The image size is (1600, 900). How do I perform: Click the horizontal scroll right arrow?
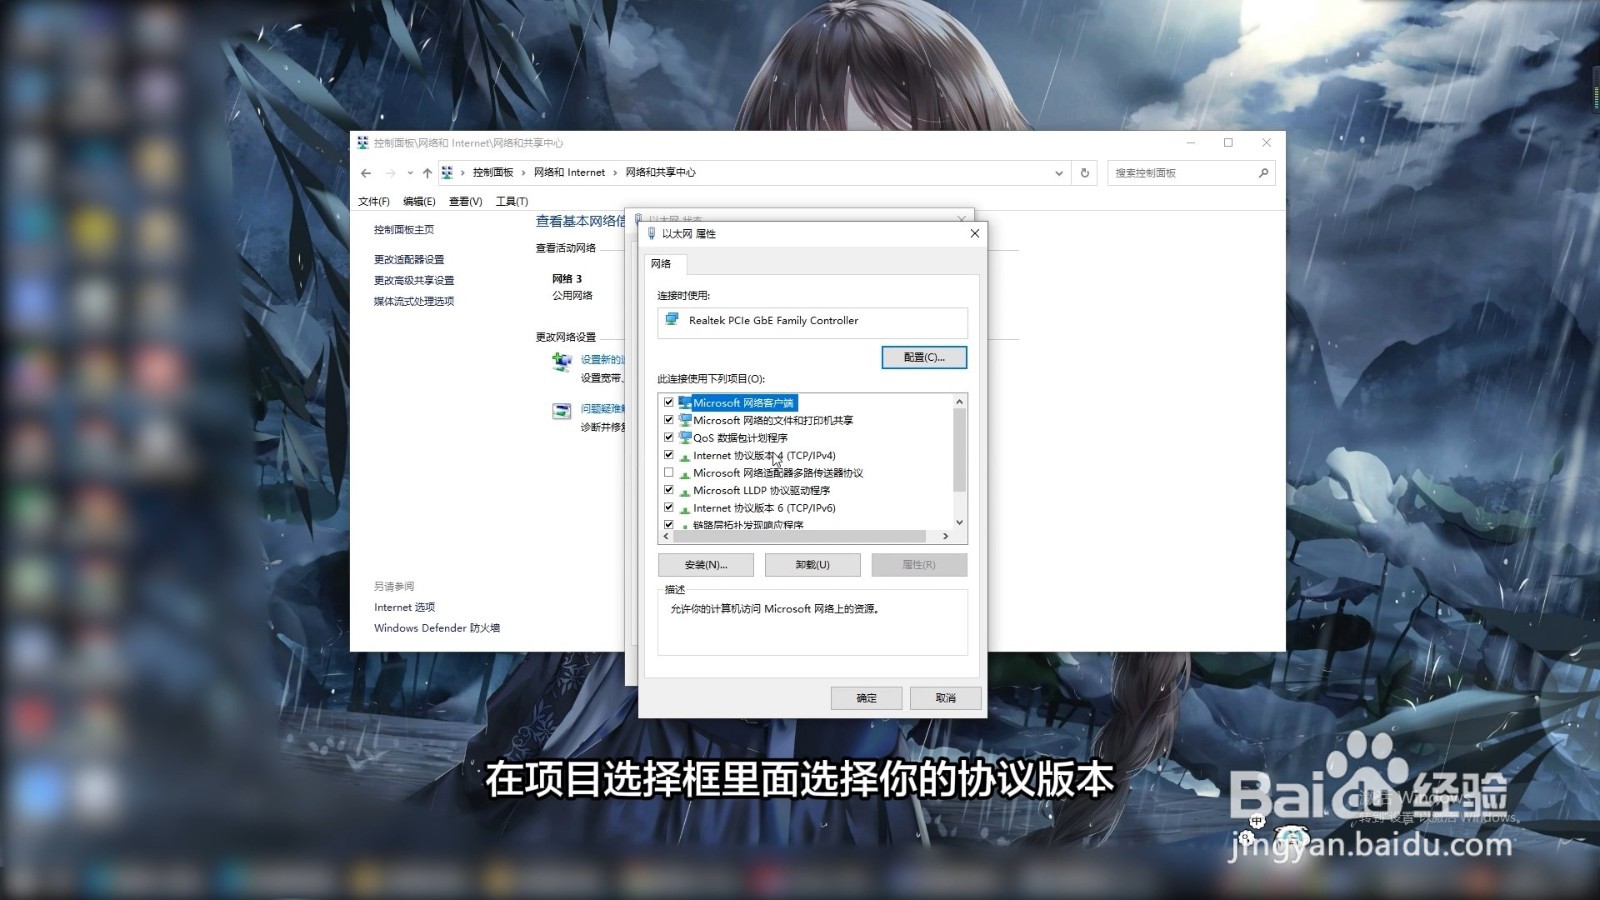(x=946, y=537)
